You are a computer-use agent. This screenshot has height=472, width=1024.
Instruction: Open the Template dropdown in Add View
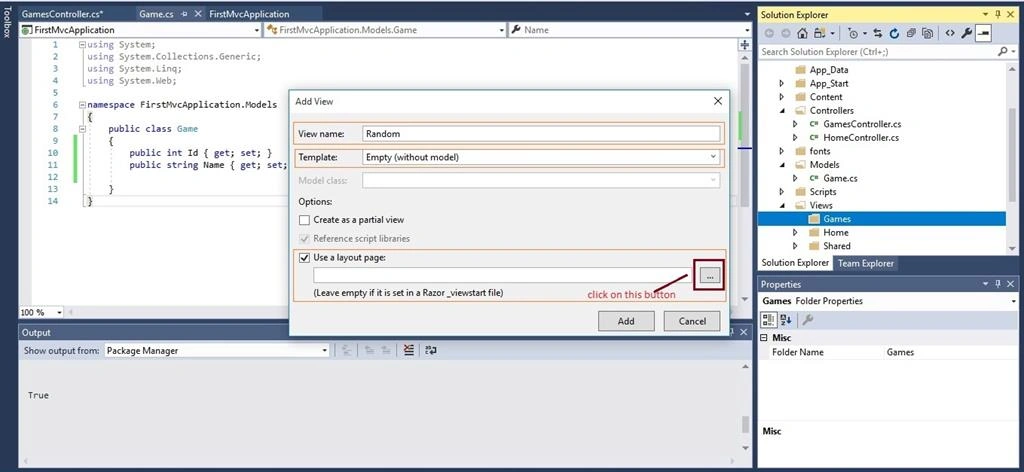713,157
